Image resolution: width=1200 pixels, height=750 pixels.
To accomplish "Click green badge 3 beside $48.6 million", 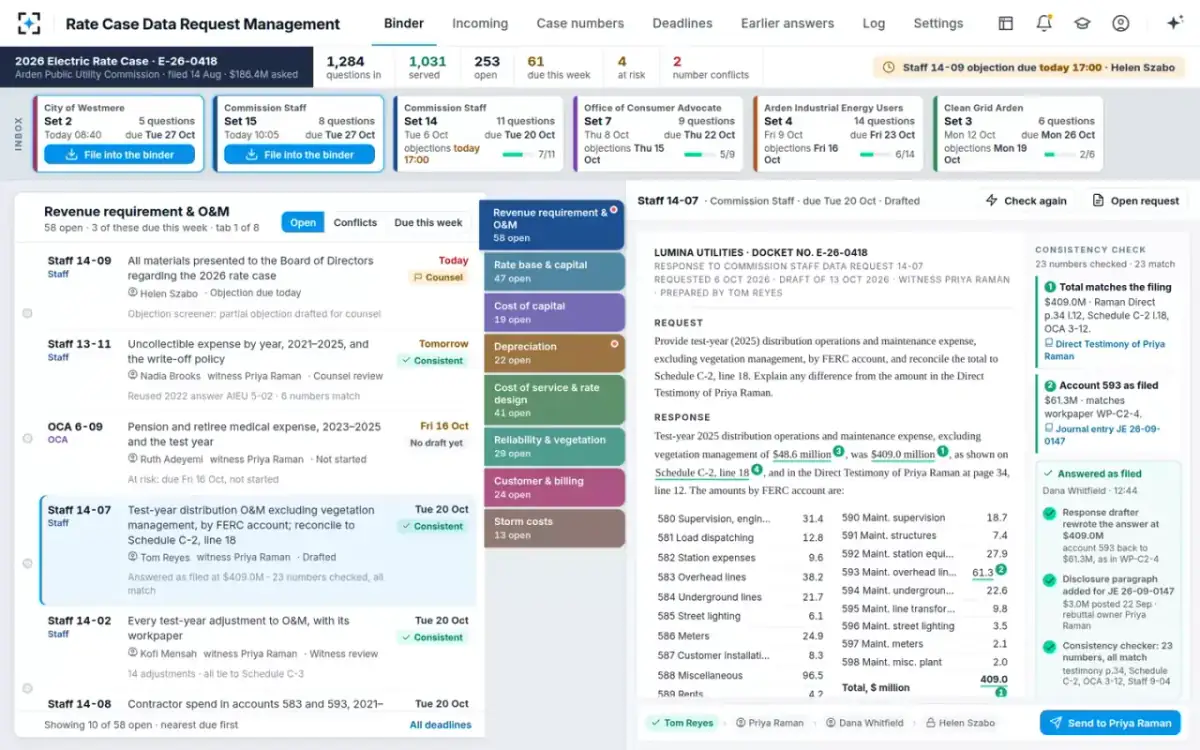I will (838, 451).
